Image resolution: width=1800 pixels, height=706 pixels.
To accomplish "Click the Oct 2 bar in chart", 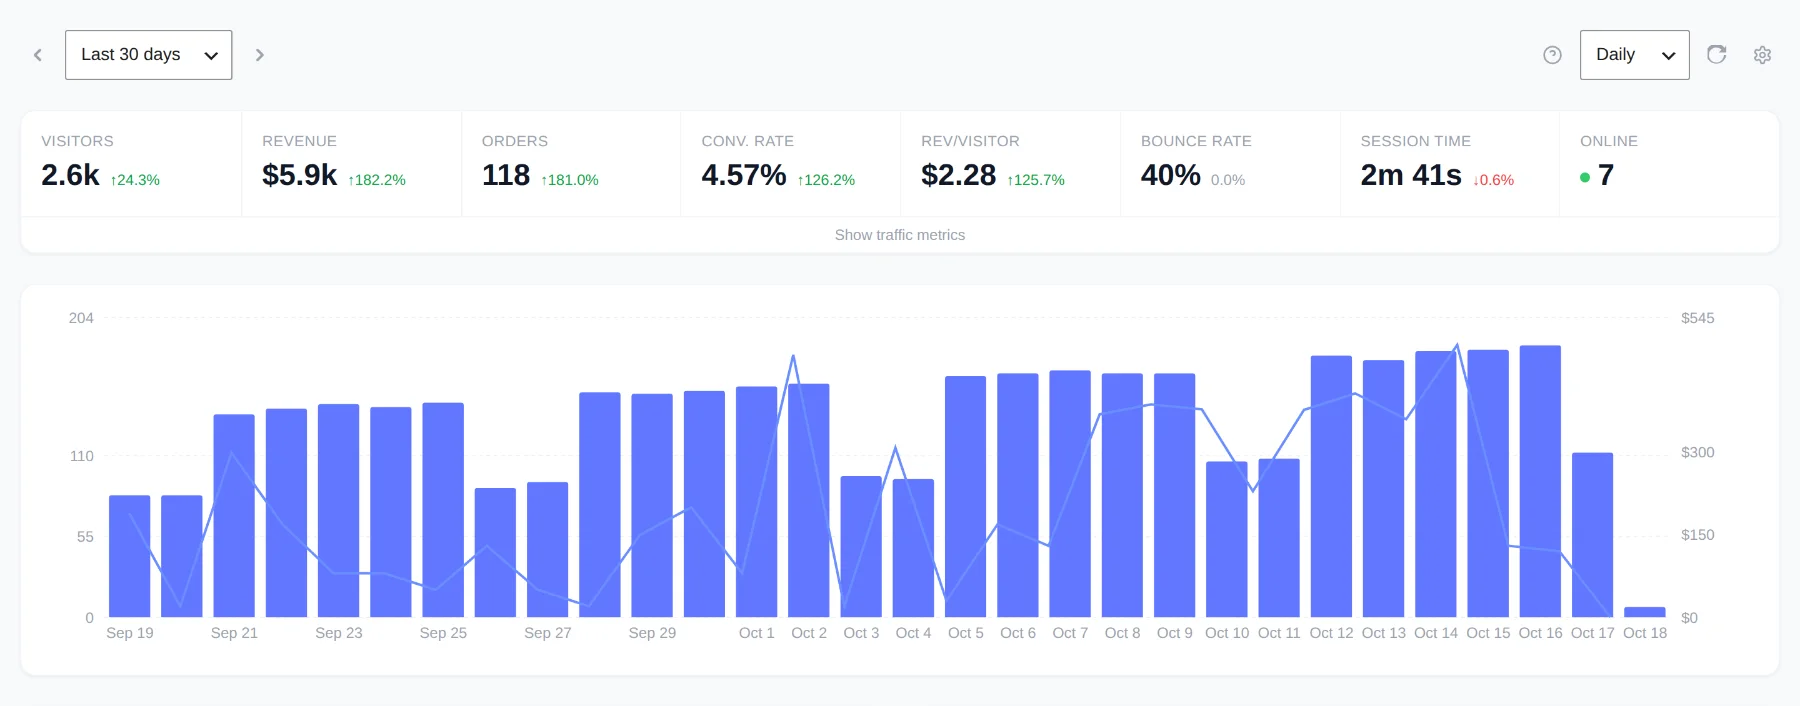I will pyautogui.click(x=809, y=501).
